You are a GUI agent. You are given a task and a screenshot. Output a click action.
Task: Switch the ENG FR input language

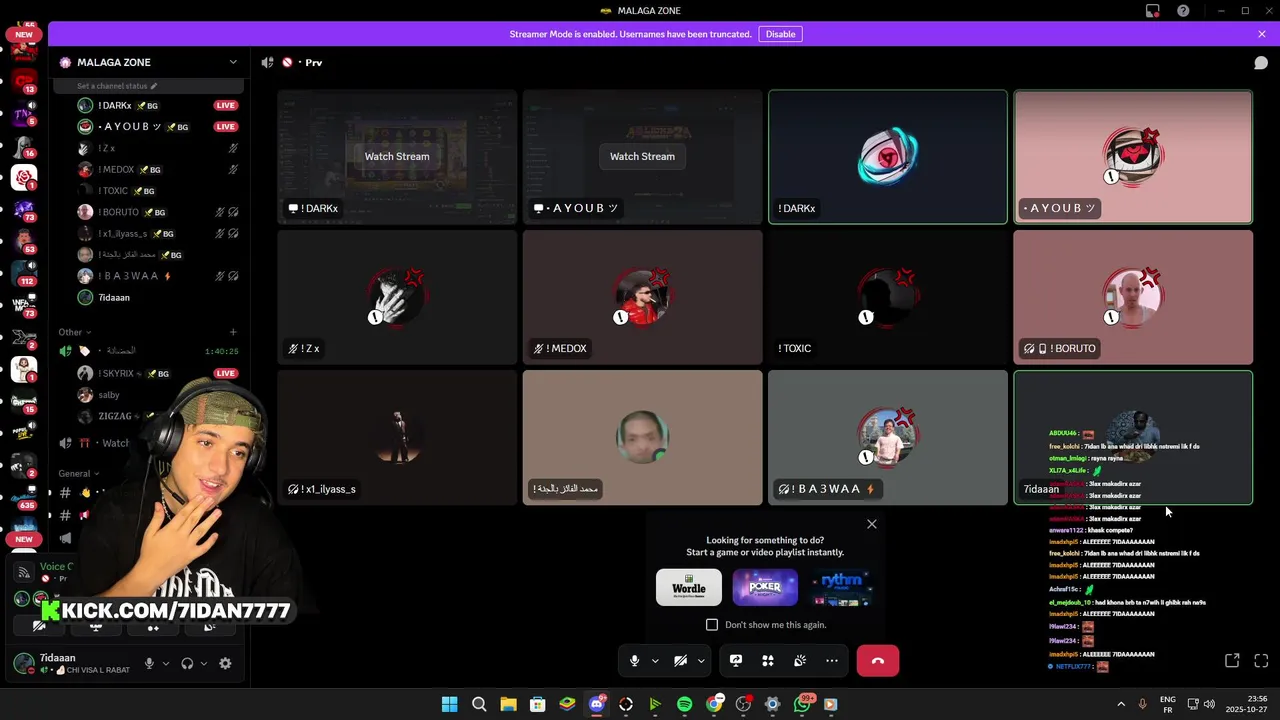tap(1167, 704)
